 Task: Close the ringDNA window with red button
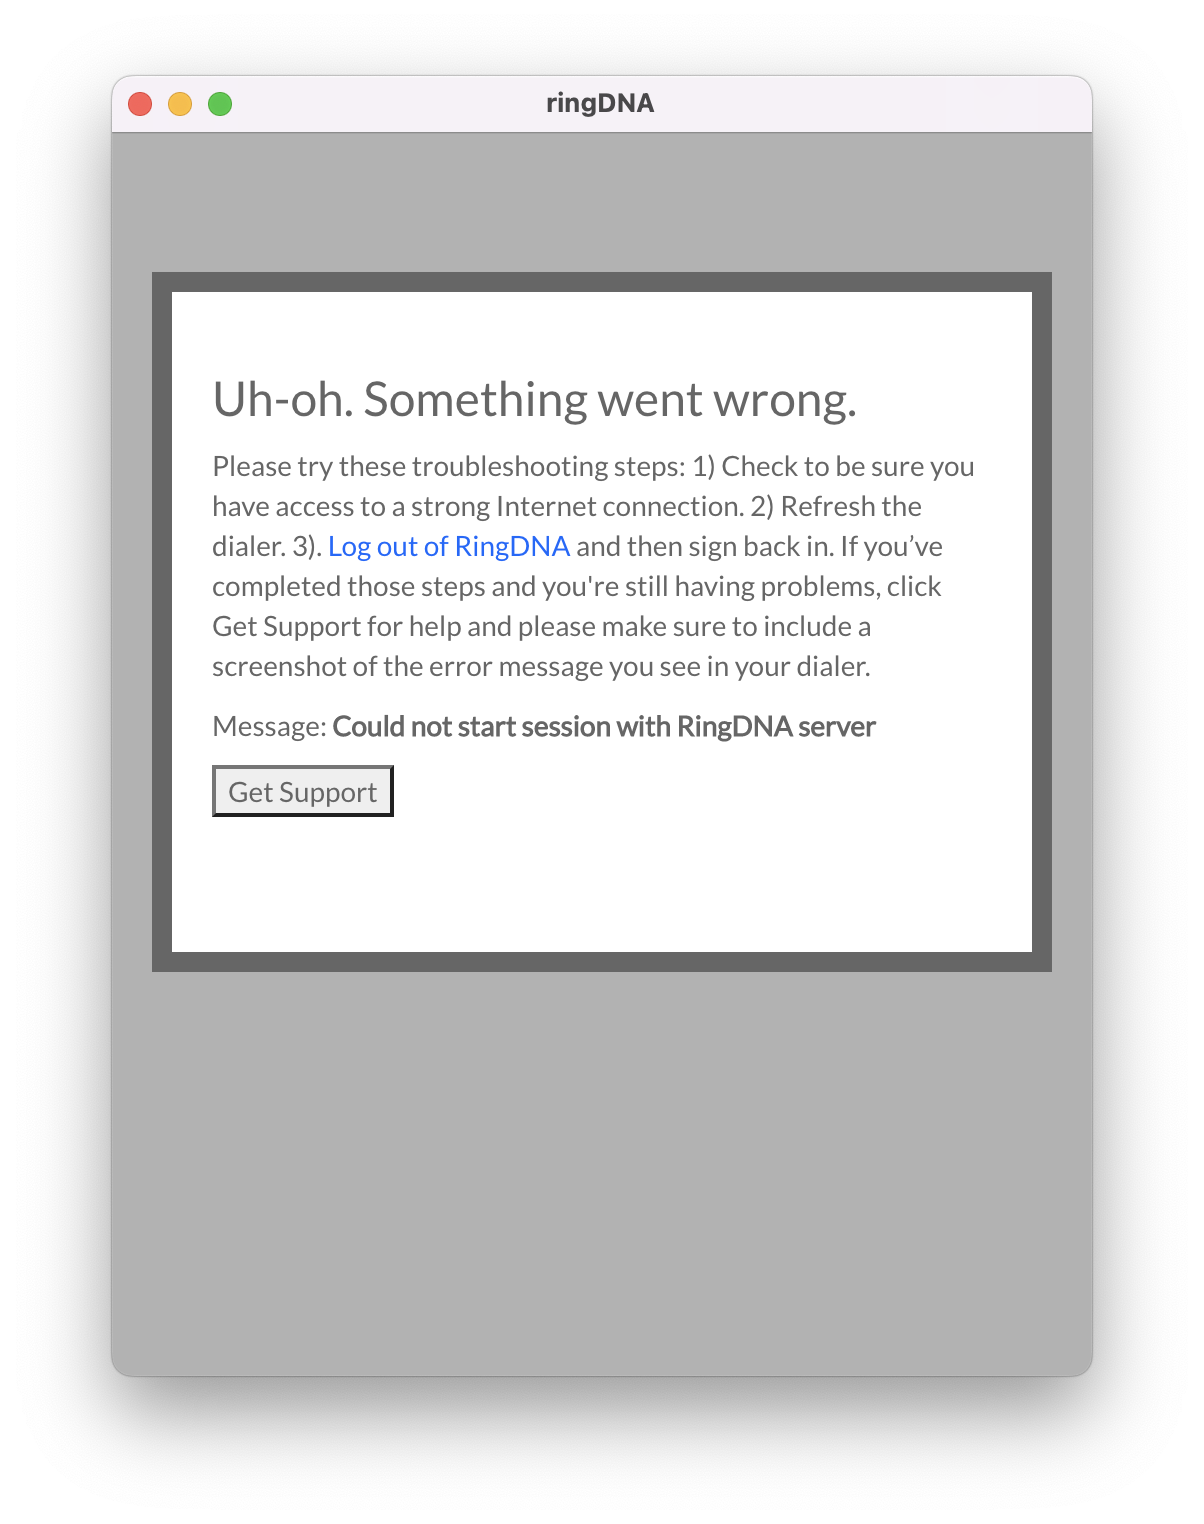point(140,104)
